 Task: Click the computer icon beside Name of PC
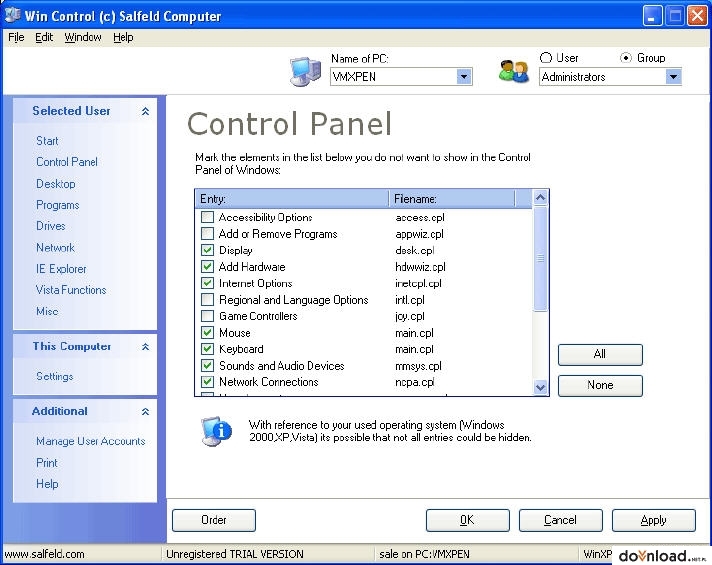306,71
